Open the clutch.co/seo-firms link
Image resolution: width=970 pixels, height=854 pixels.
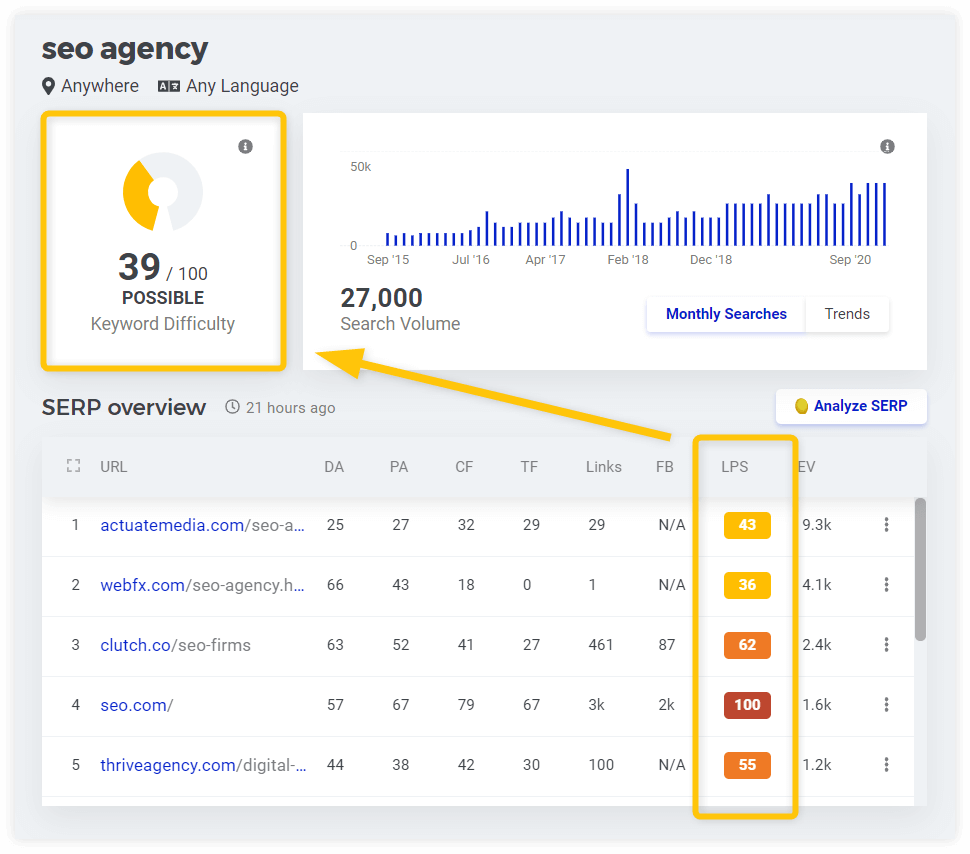point(175,645)
